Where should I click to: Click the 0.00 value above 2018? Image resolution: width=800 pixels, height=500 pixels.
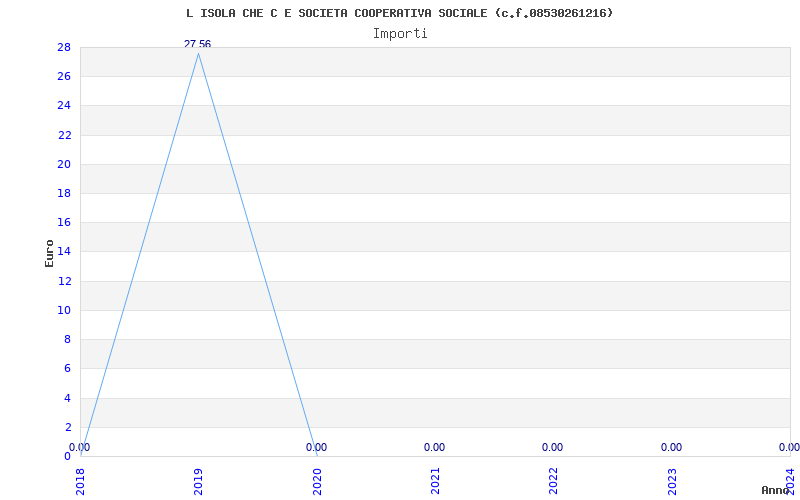(80, 447)
